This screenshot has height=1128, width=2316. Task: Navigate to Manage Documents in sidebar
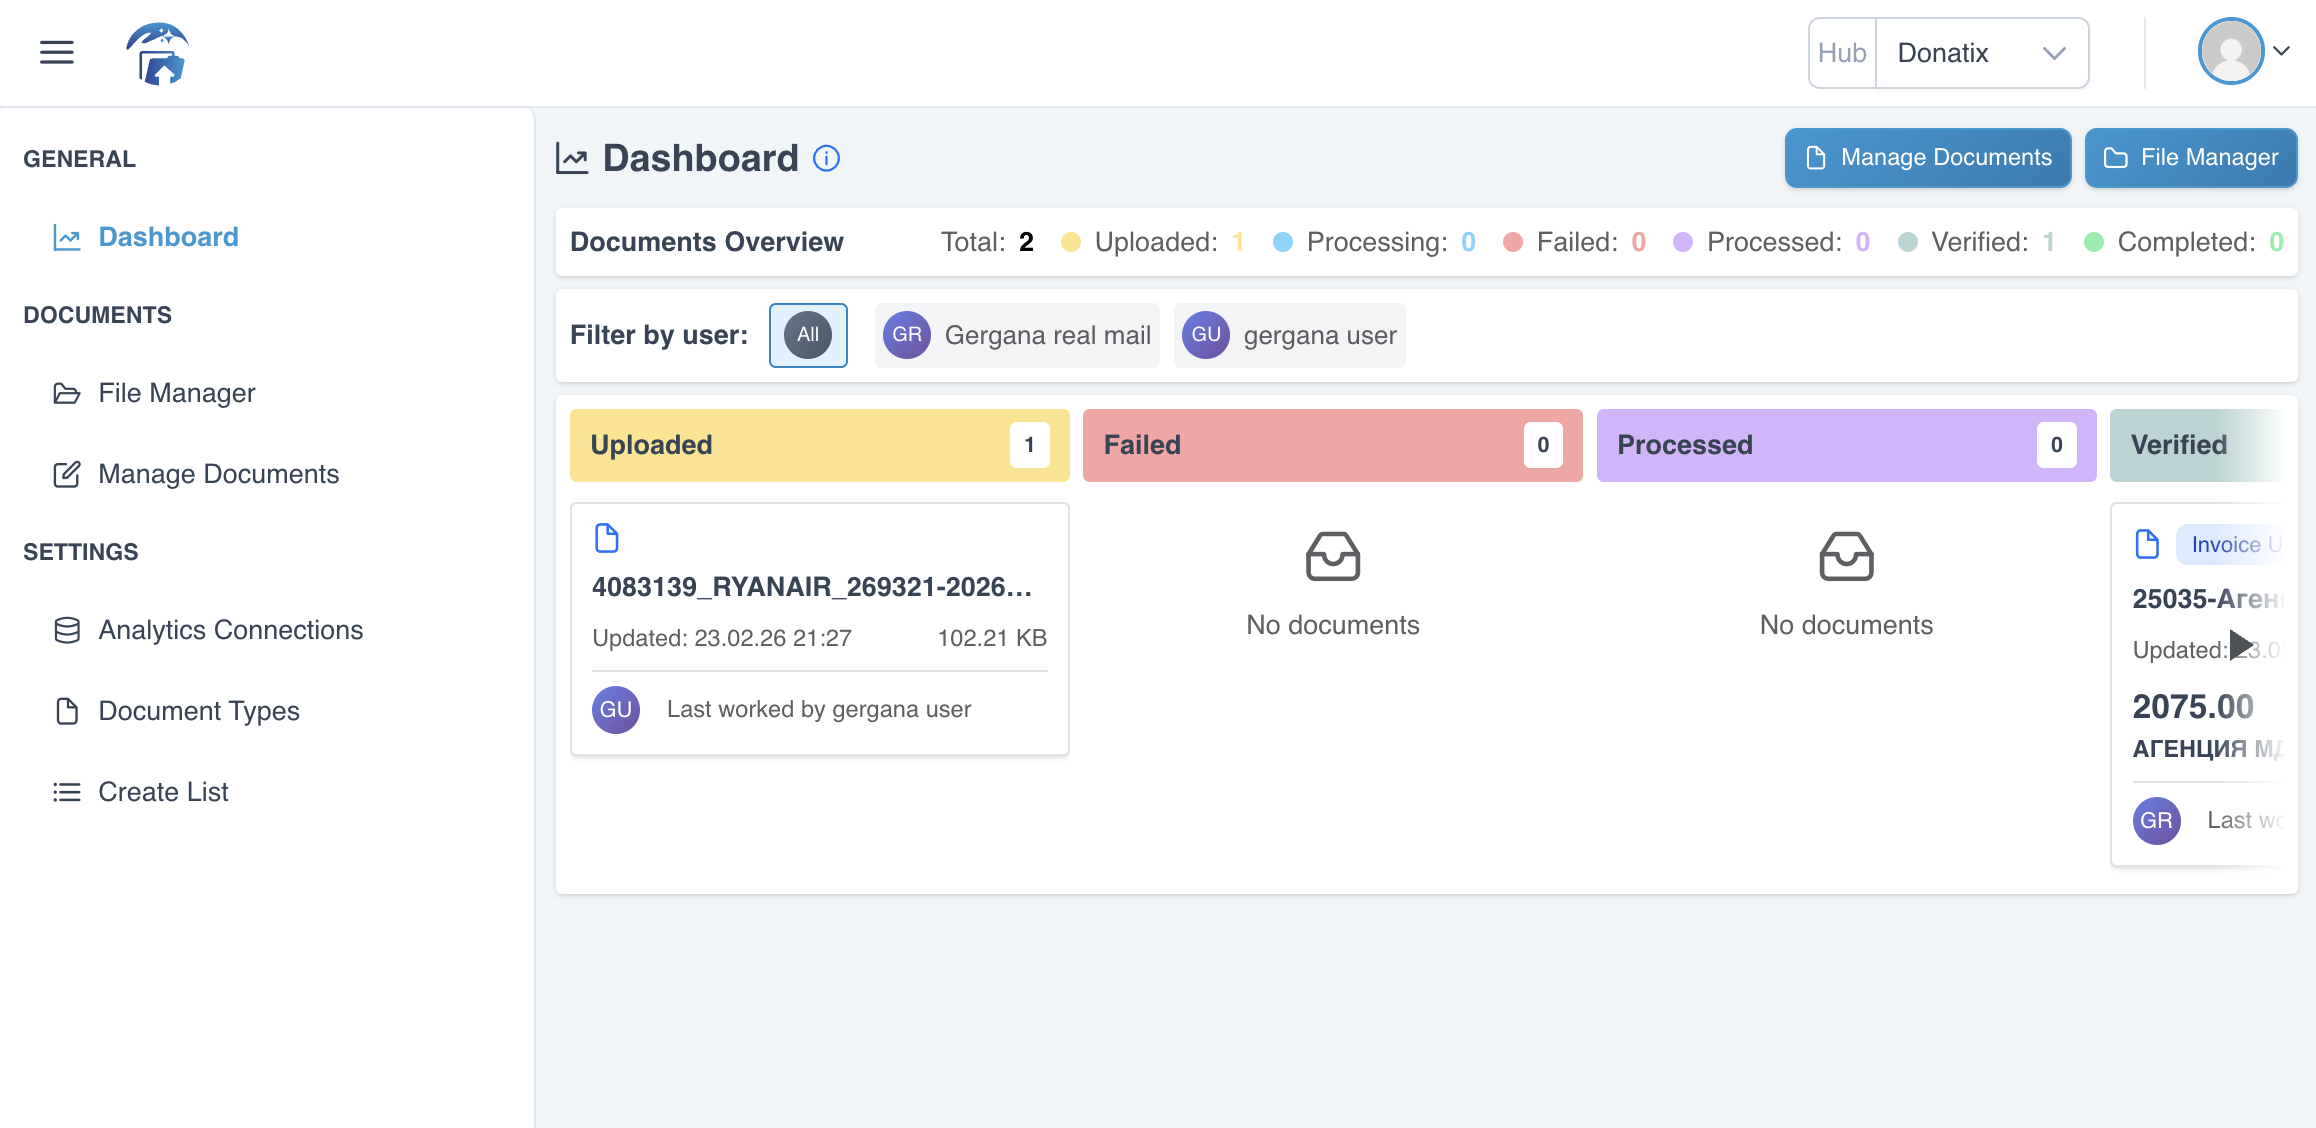[x=218, y=474]
